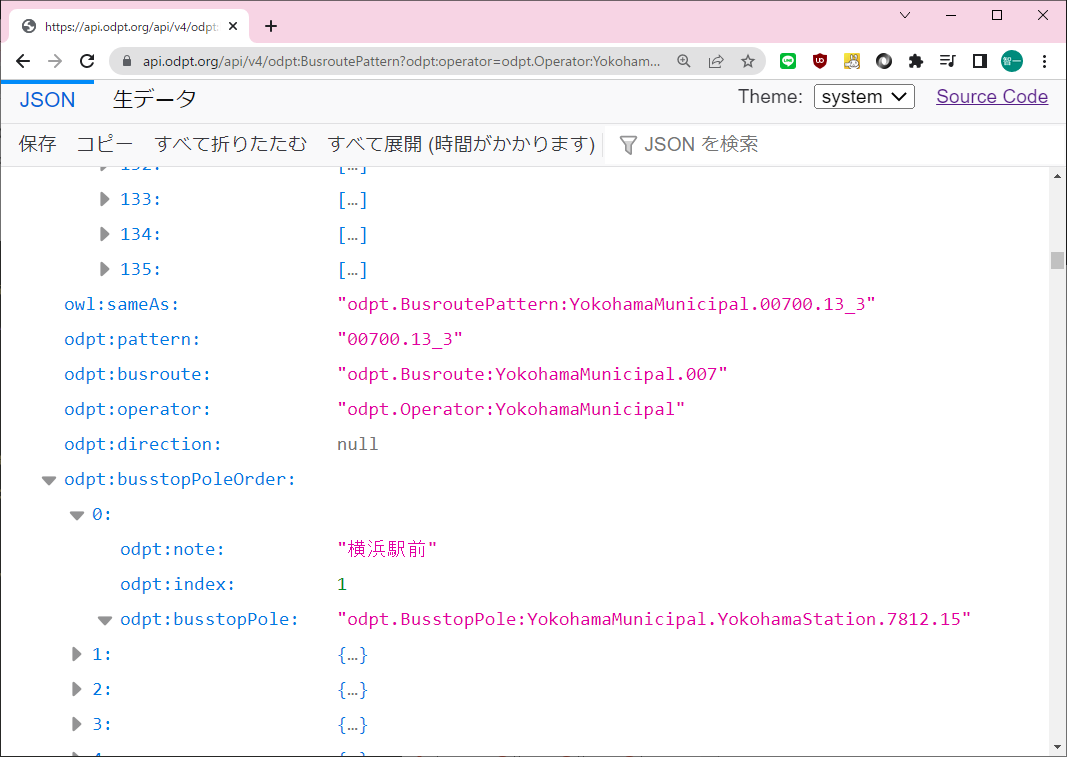1067x757 pixels.
Task: Collapse the odpt:busstopPole node
Action: tap(105, 620)
